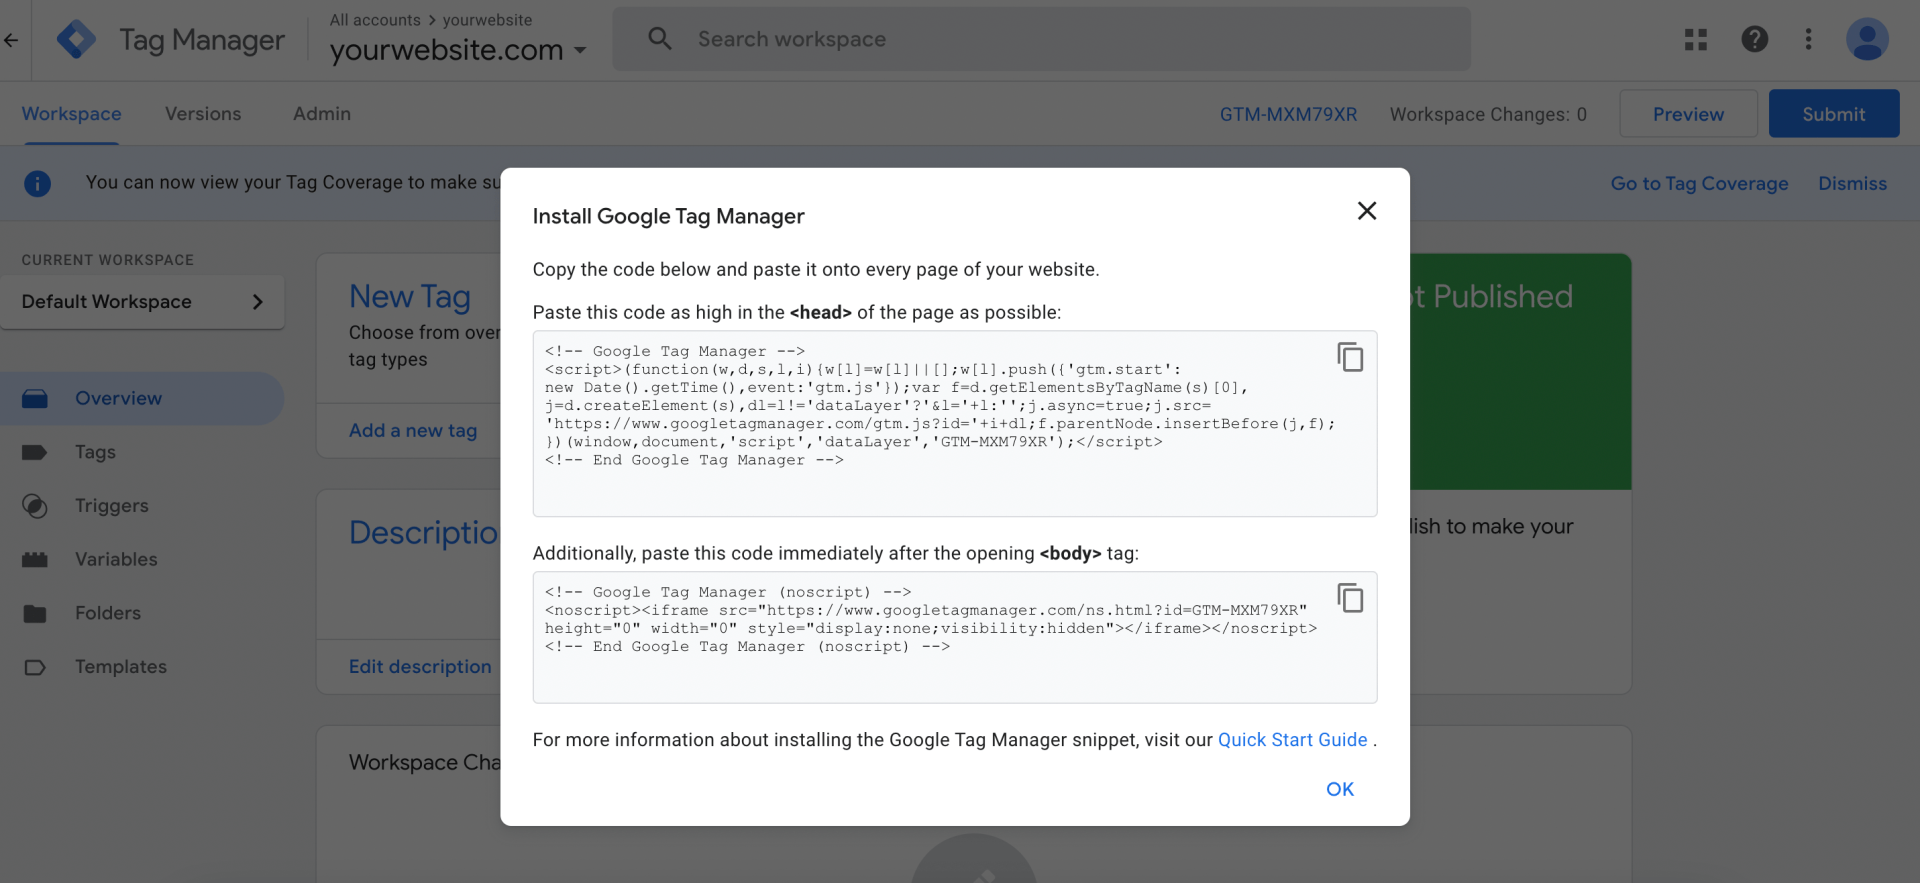Copy the head code snippet
Screen dimensions: 1920x883
point(1350,357)
